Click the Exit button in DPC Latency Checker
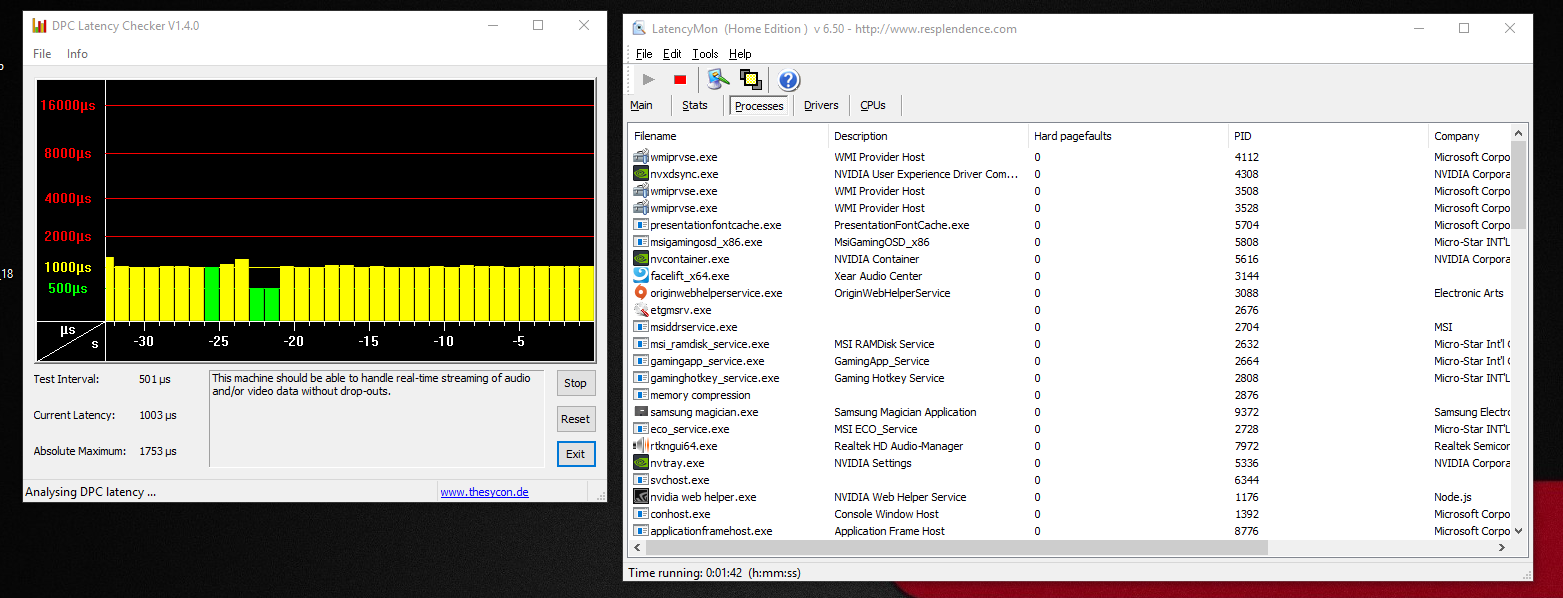This screenshot has height=598, width=1563. (x=575, y=454)
